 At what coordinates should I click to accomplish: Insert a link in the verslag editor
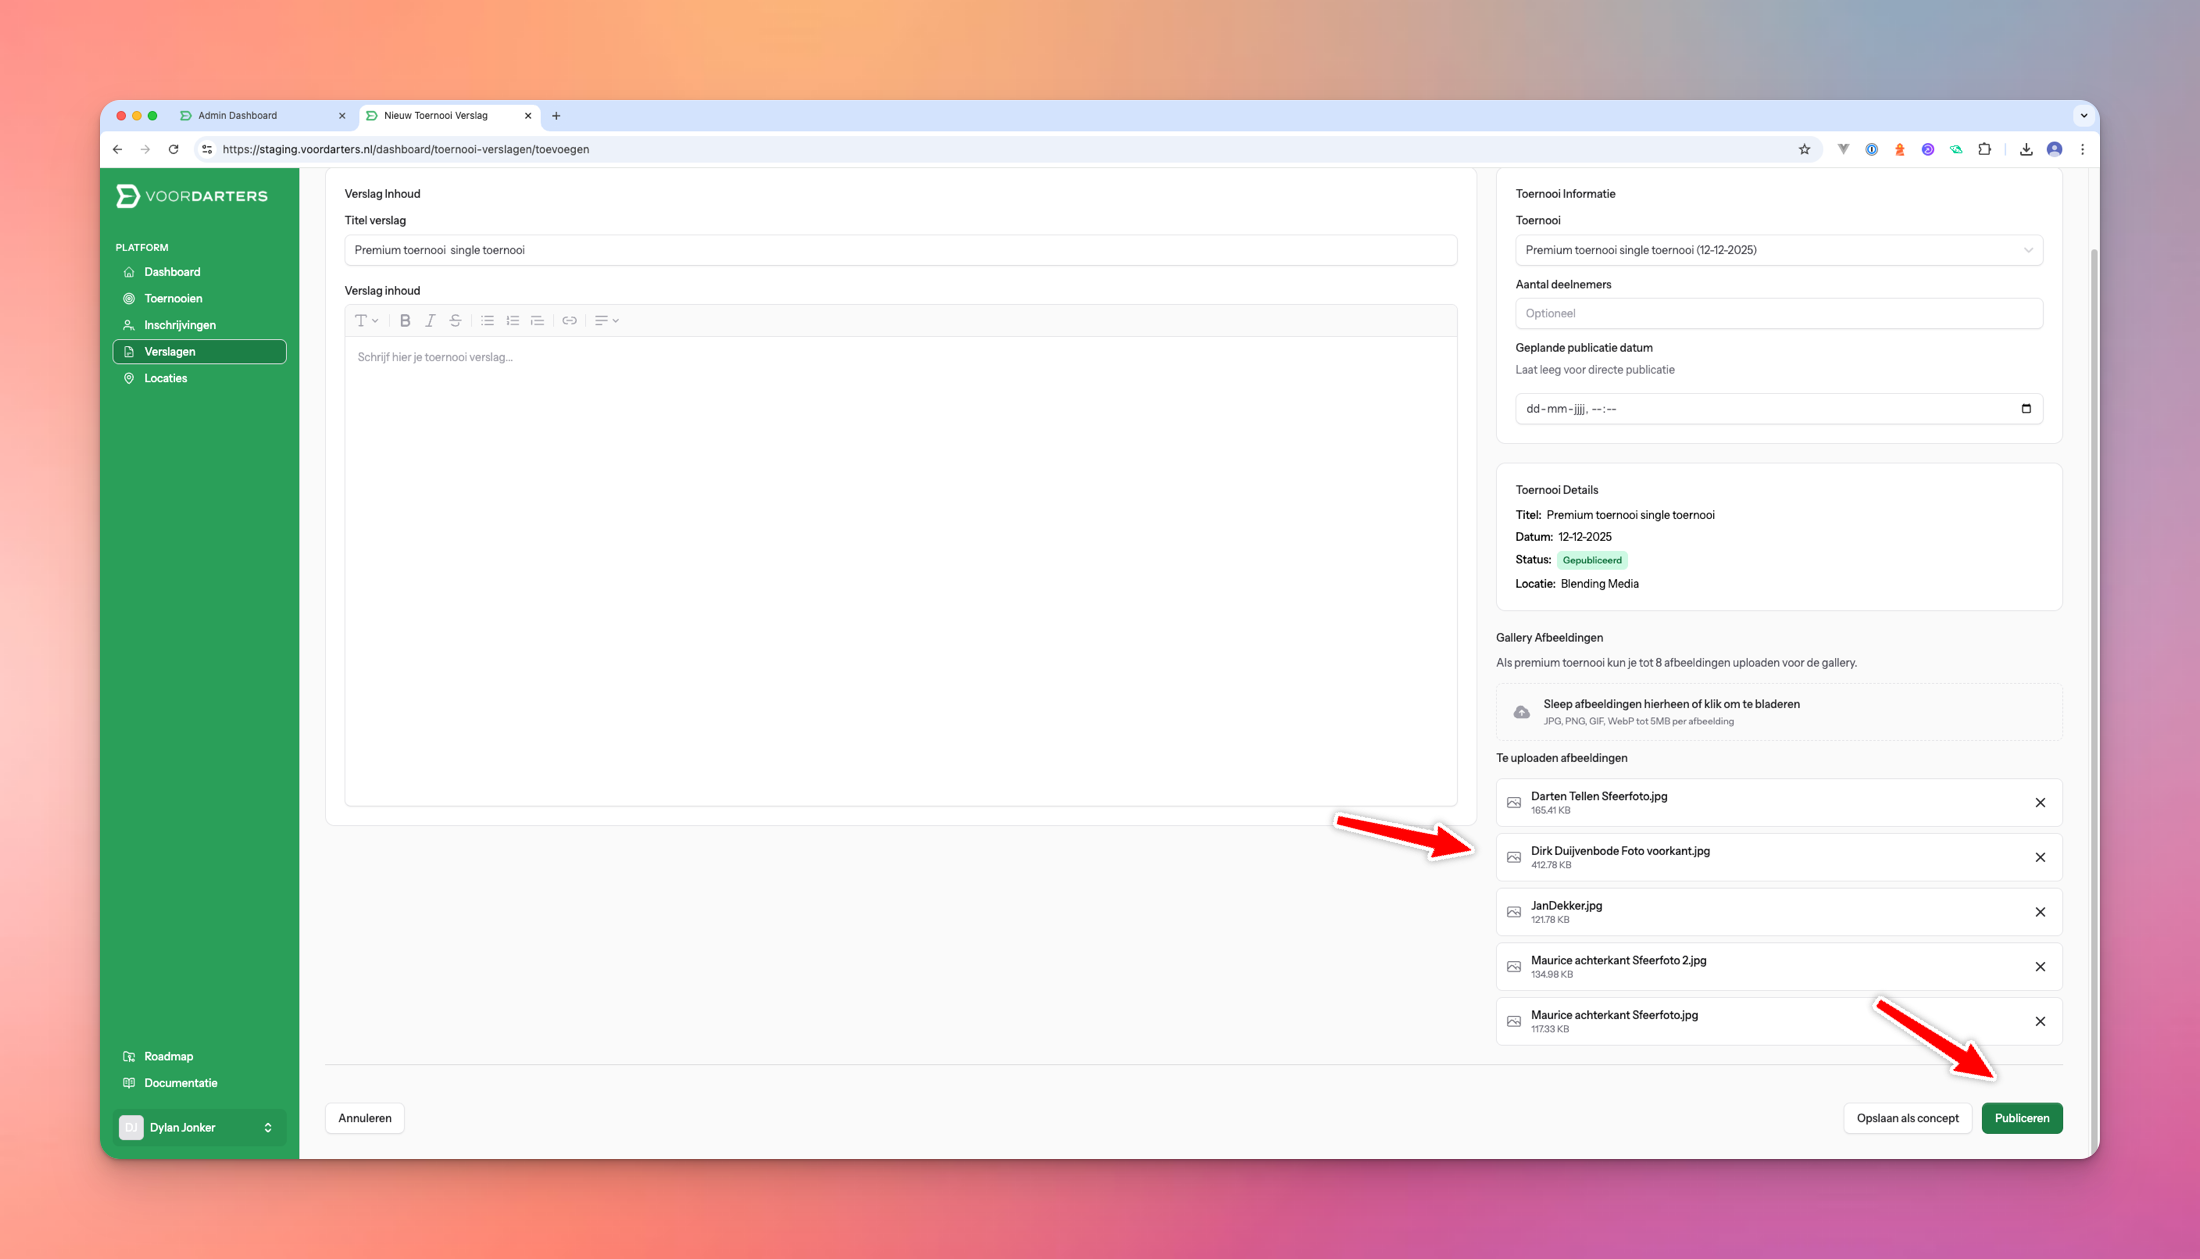(x=569, y=321)
